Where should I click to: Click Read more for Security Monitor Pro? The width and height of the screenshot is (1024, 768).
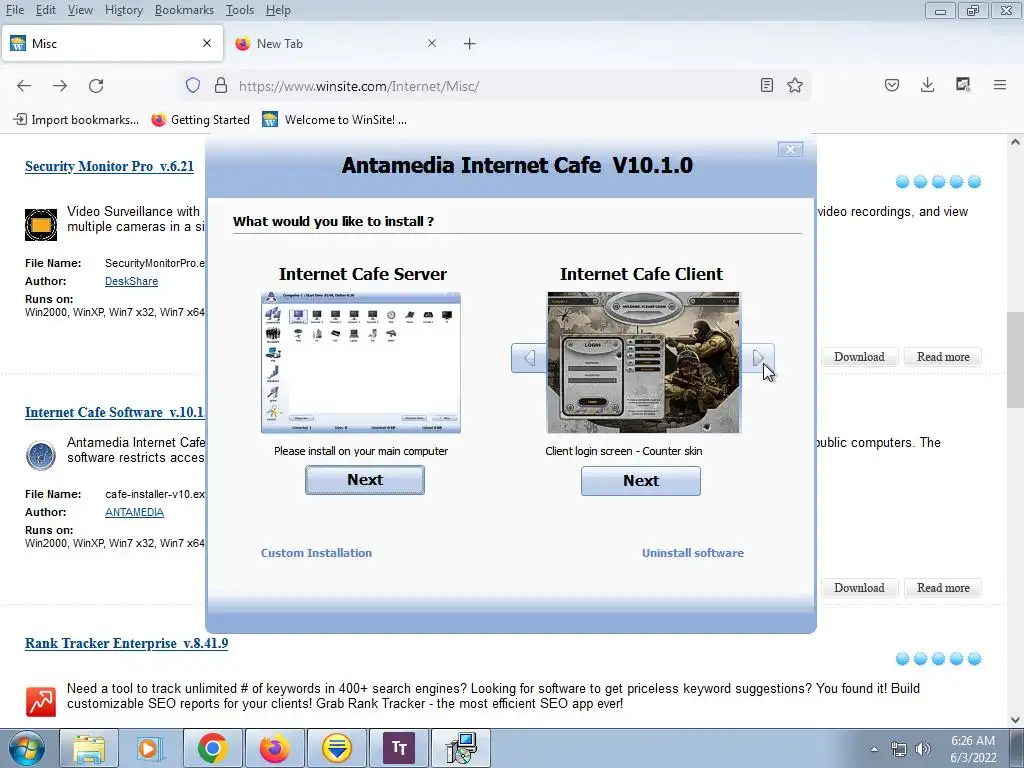[943, 357]
